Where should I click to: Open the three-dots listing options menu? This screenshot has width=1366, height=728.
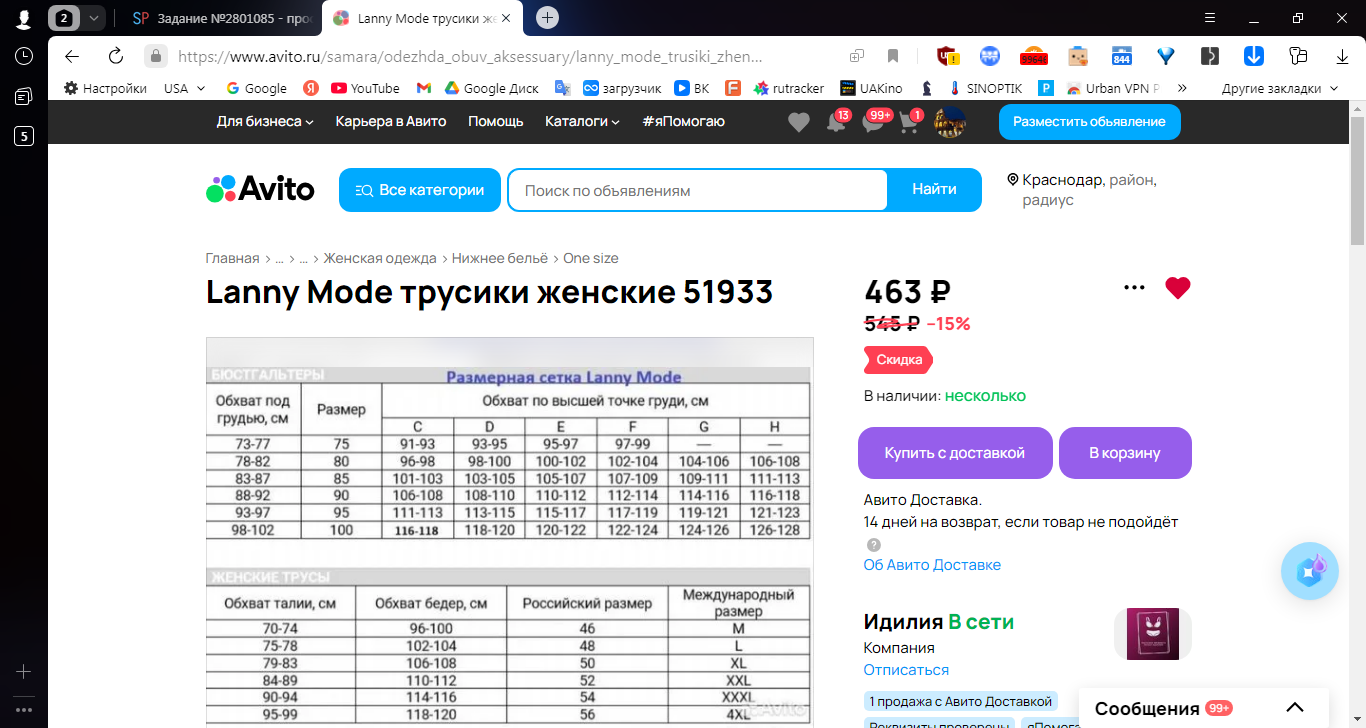pos(1134,288)
